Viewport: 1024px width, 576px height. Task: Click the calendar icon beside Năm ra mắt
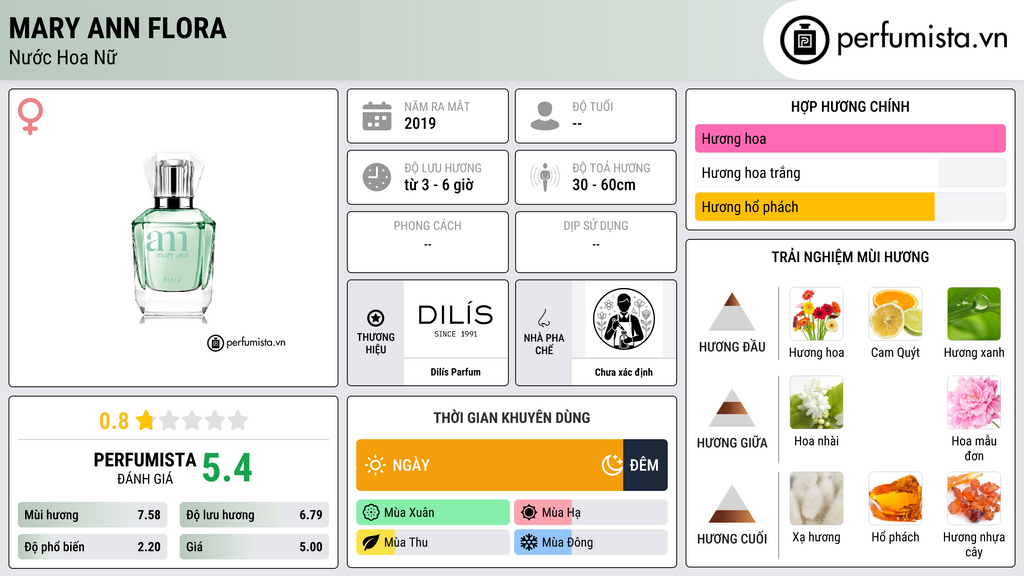pos(377,116)
